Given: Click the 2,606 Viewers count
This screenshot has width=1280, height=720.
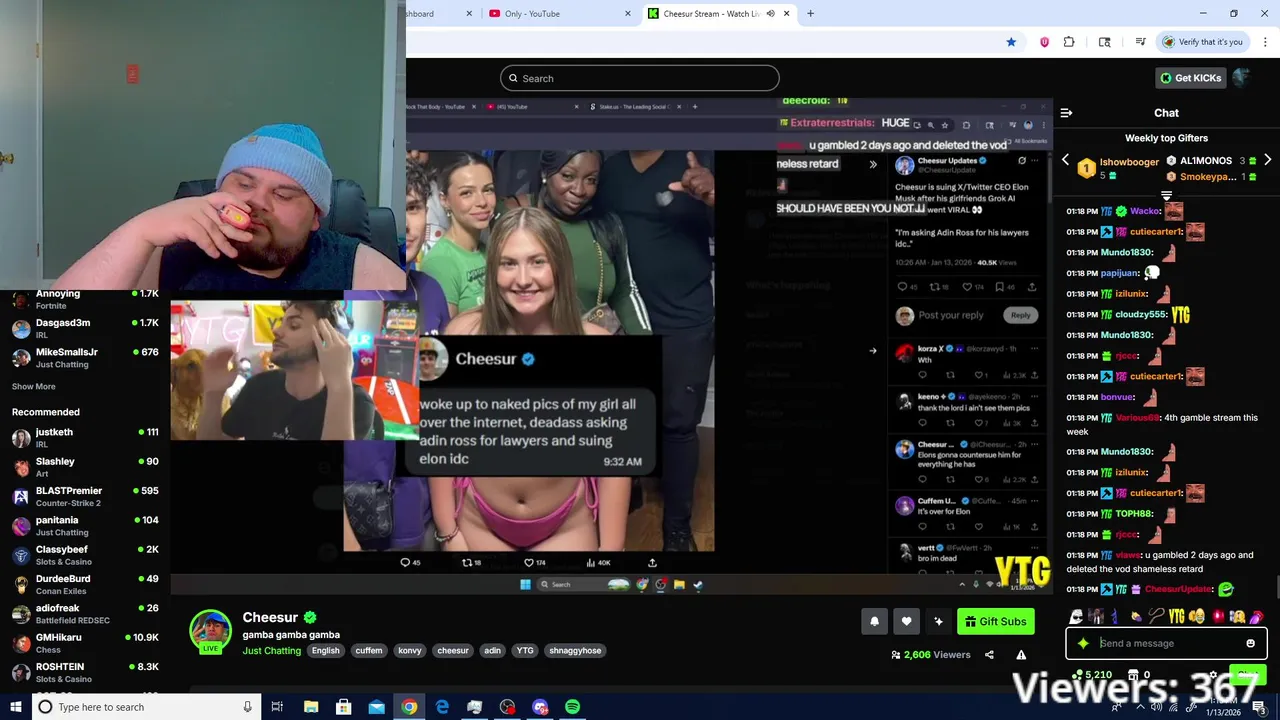Looking at the screenshot, I should pos(930,655).
